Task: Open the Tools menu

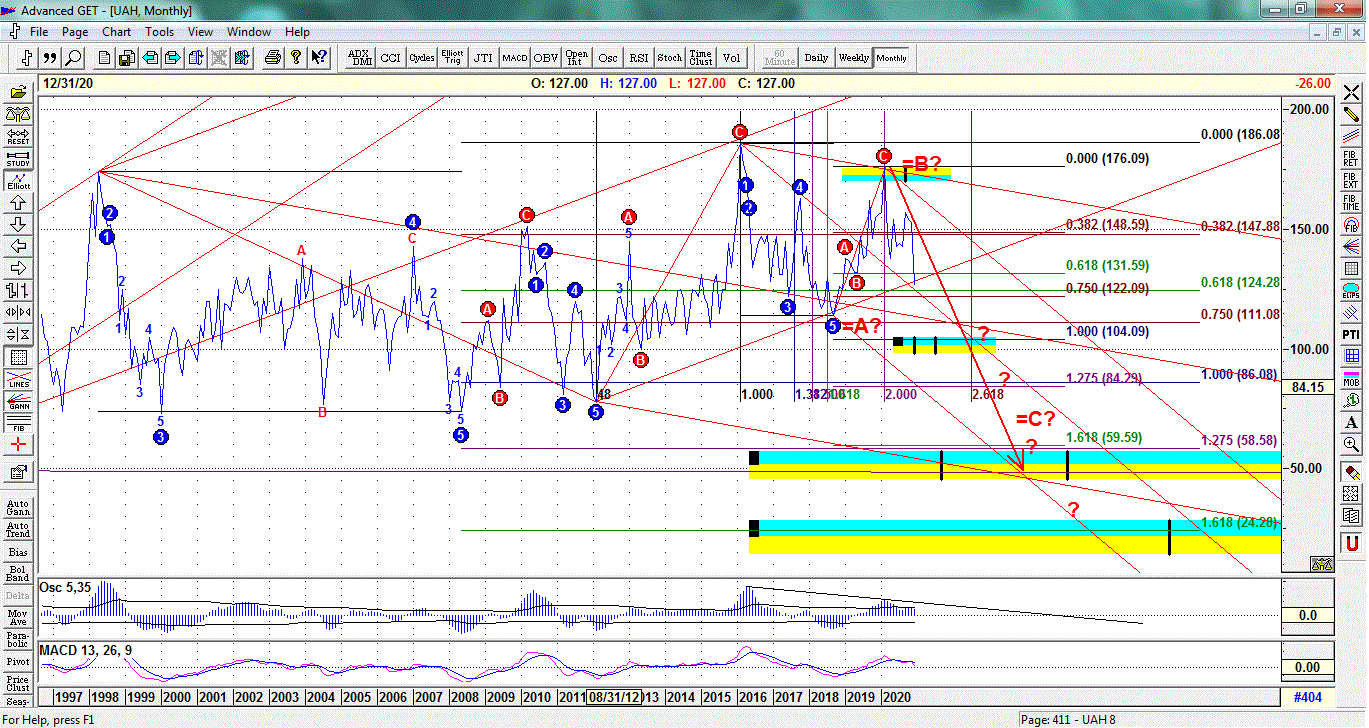Action: click(159, 31)
